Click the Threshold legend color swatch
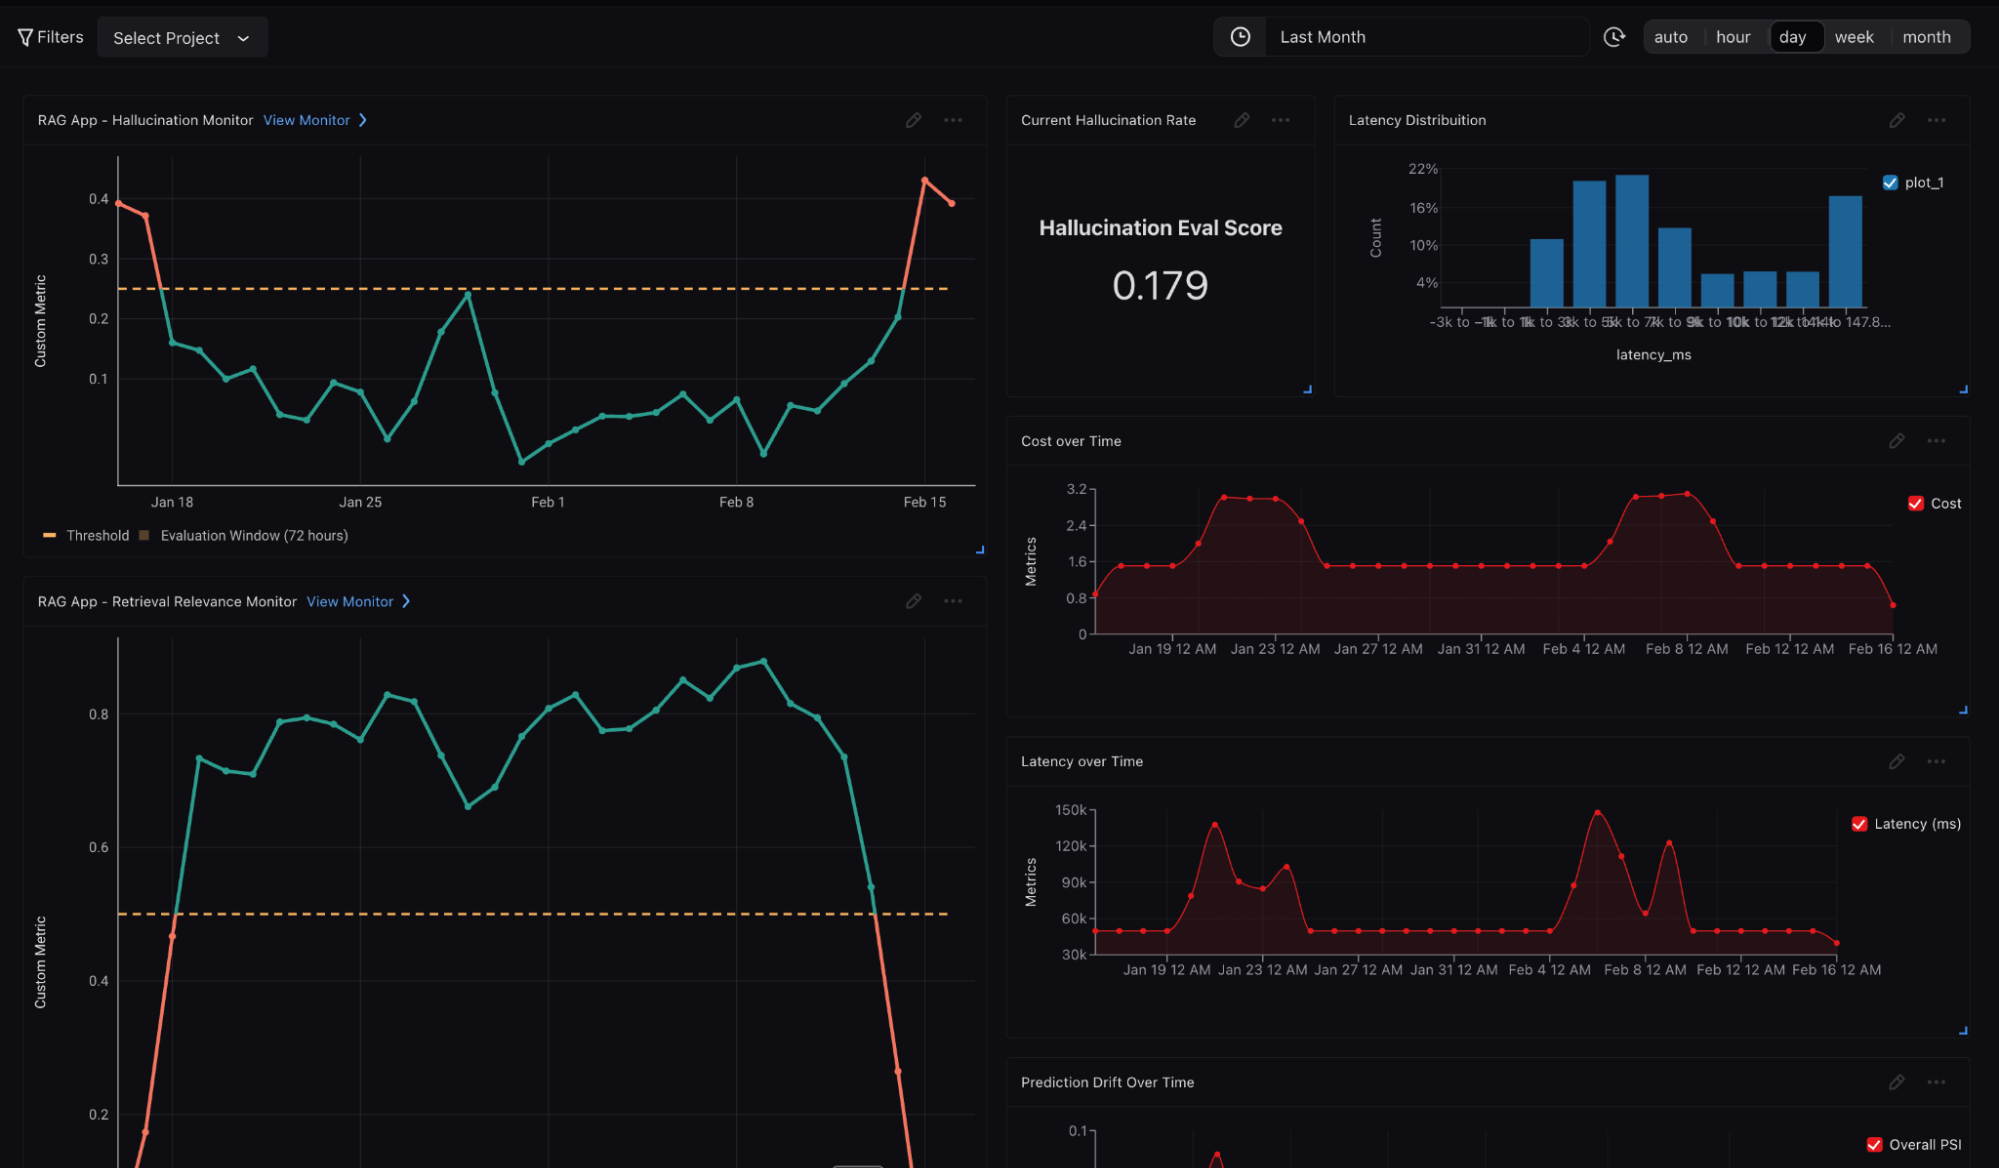Screen dimensions: 1999x1169 pyautogui.click(x=49, y=536)
